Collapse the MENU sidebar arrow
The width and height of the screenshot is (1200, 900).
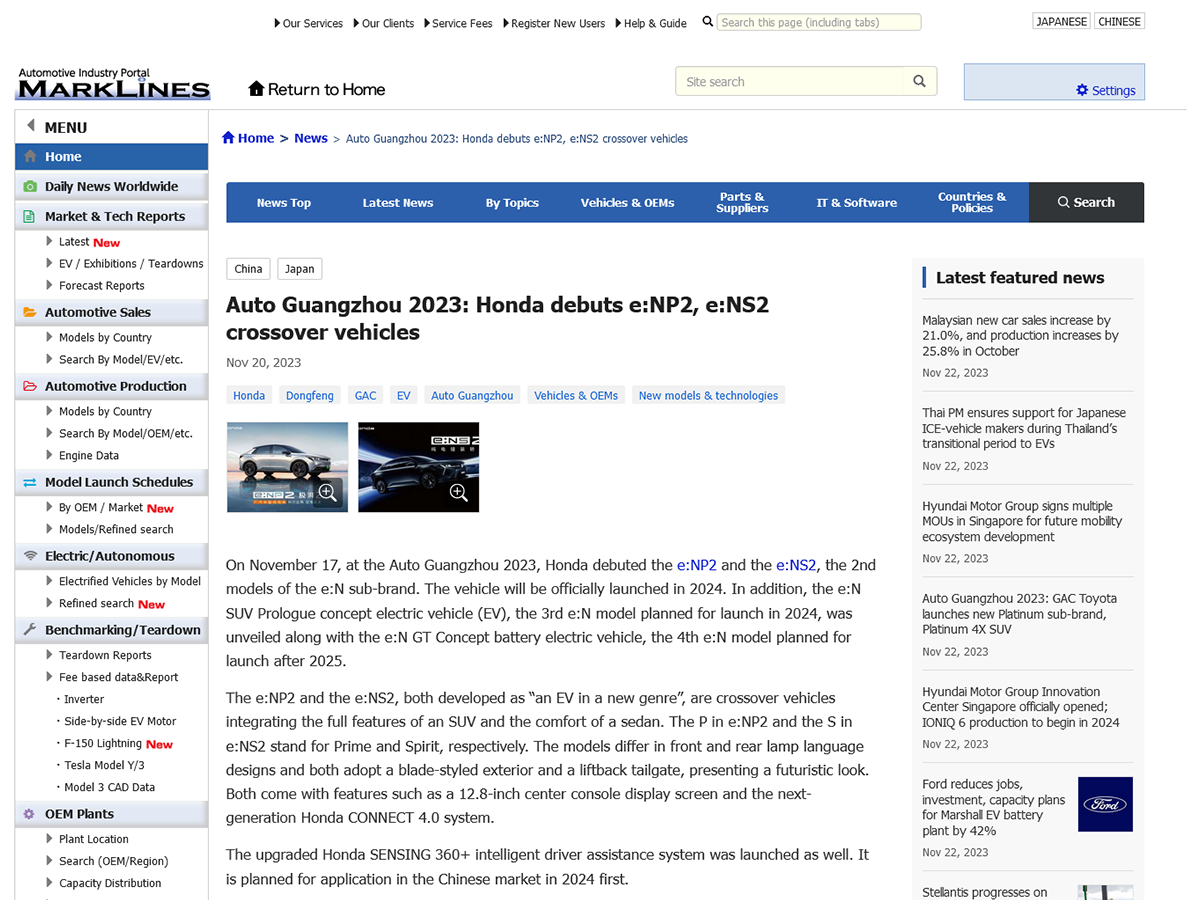[x=31, y=126]
